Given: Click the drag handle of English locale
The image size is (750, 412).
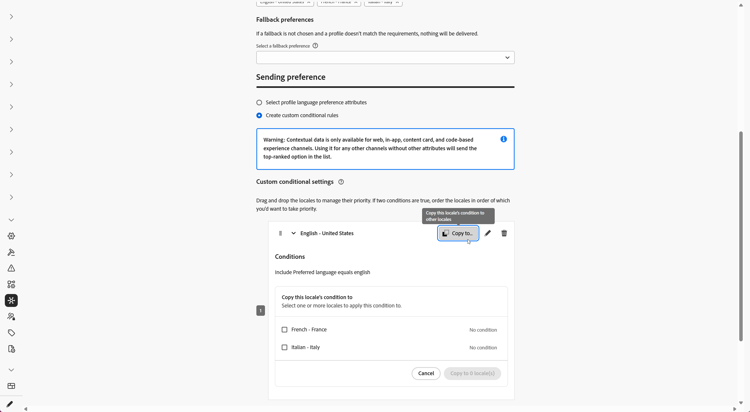Looking at the screenshot, I should pyautogui.click(x=280, y=234).
